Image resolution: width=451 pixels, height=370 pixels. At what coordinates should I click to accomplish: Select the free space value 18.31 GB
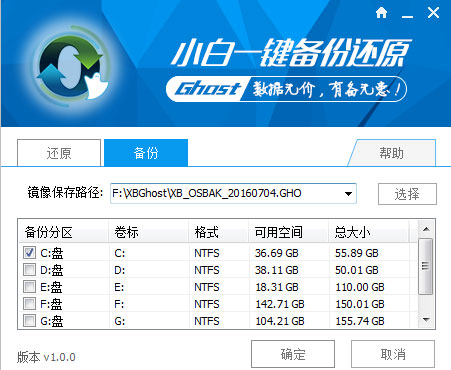click(277, 287)
